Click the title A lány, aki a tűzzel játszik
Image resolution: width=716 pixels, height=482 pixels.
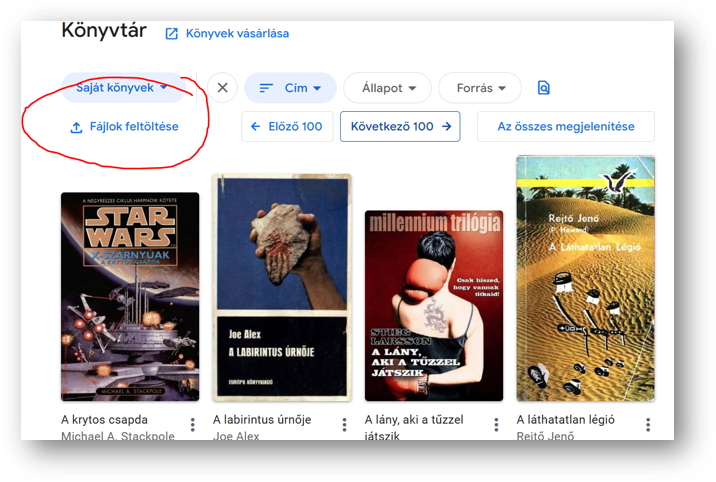pos(414,427)
